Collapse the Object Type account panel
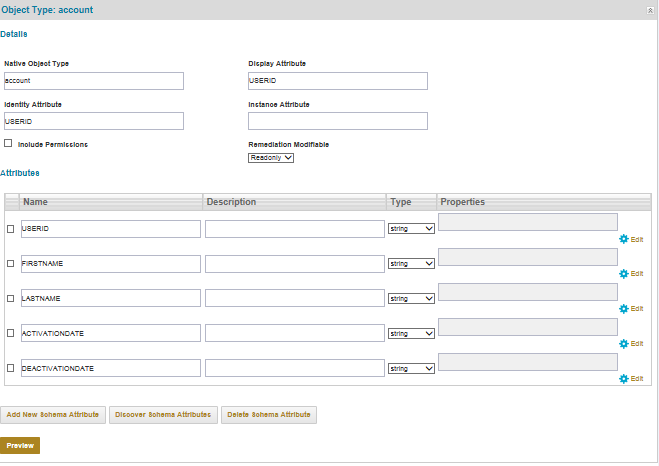 pyautogui.click(x=650, y=8)
